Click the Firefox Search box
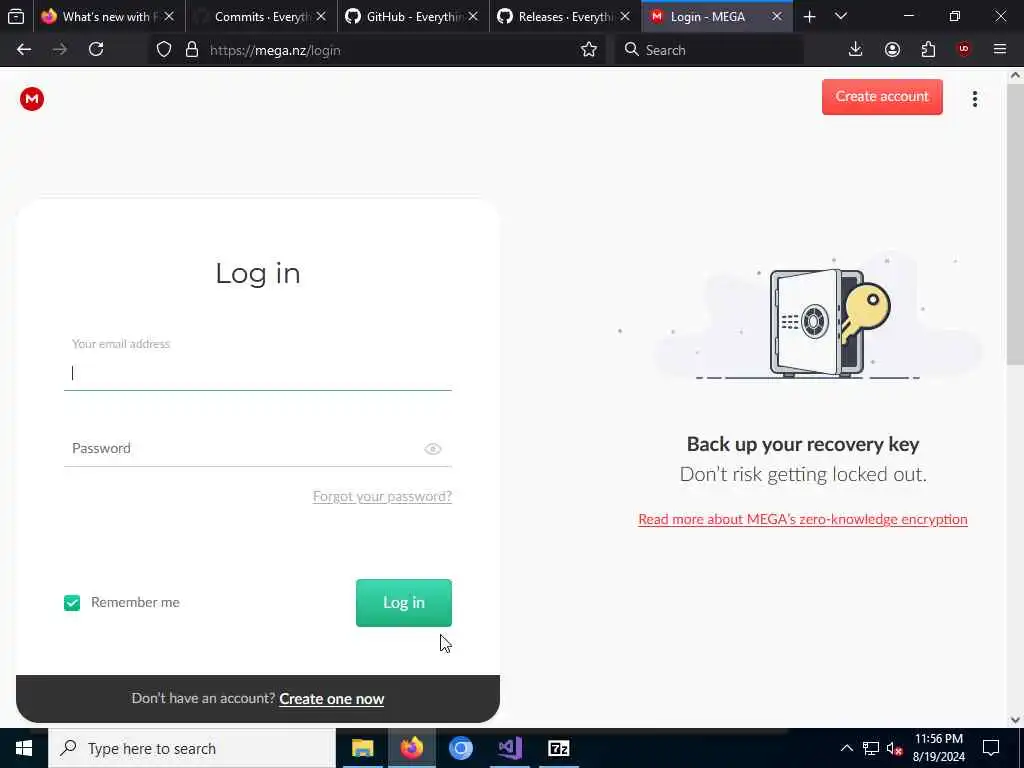1024x768 pixels. [709, 50]
